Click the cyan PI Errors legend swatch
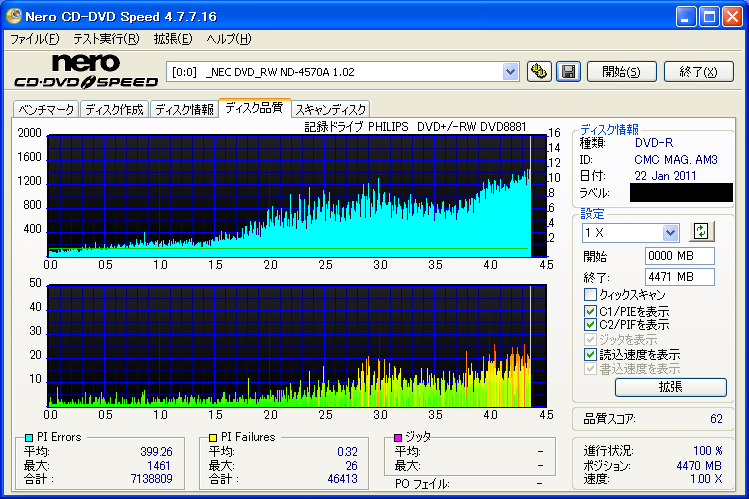This screenshot has width=749, height=499. (29, 437)
